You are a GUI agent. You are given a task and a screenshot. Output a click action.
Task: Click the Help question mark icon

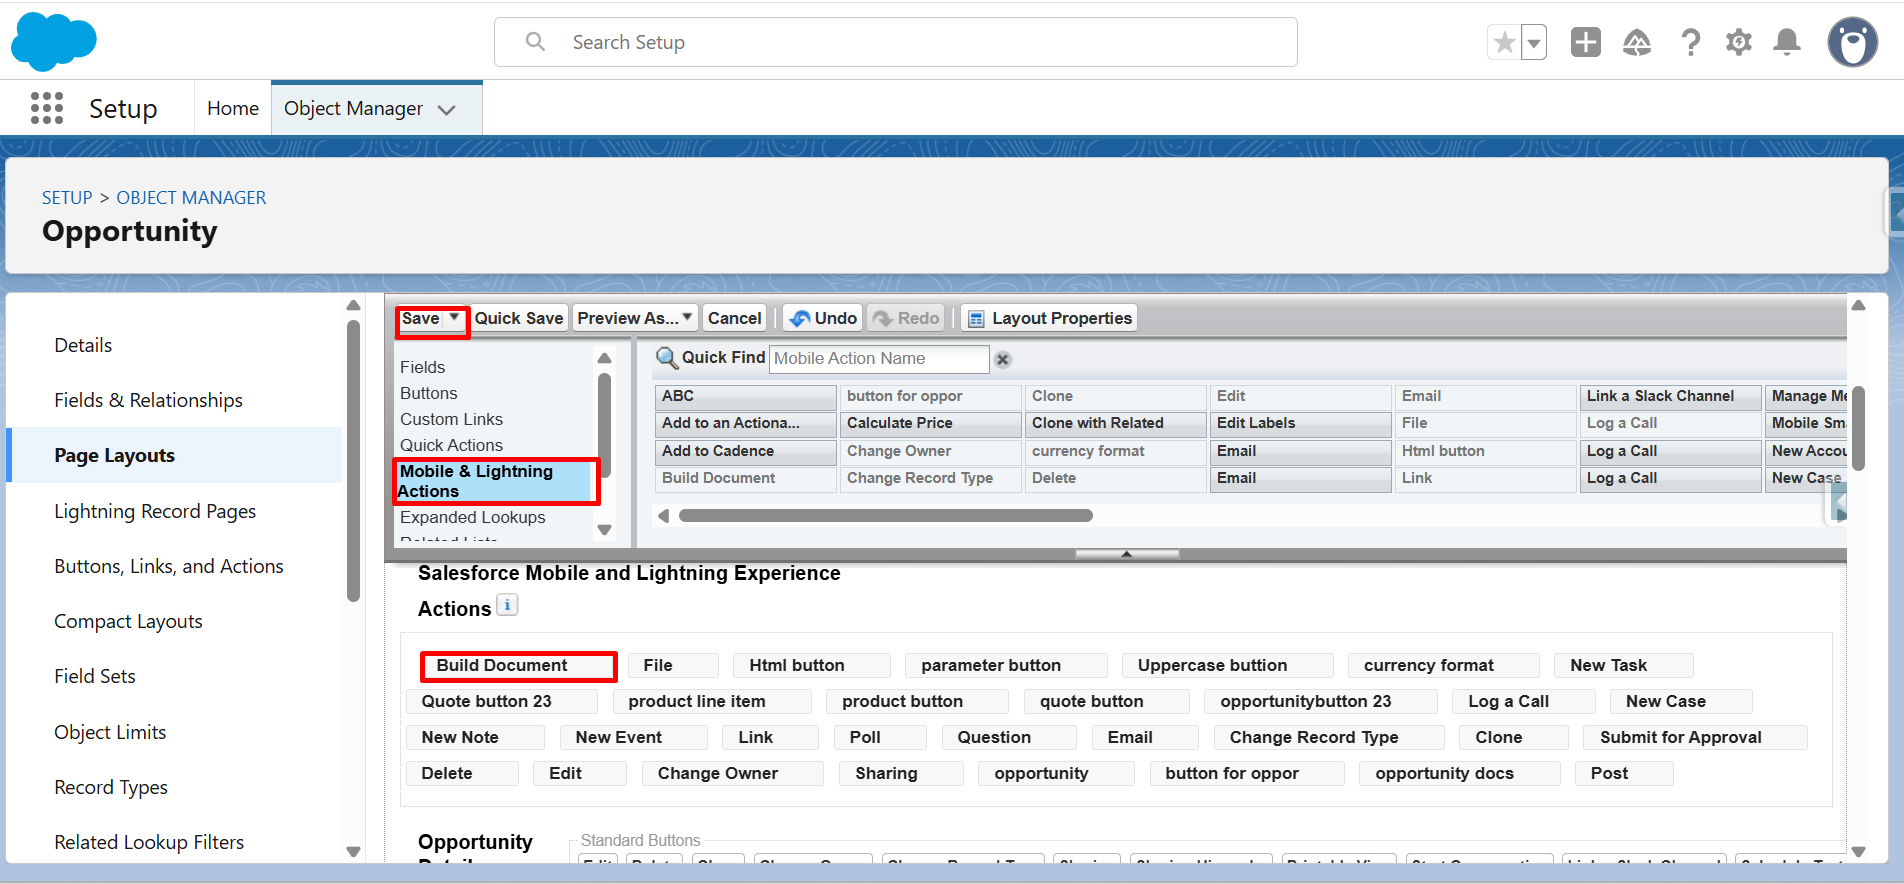click(x=1690, y=42)
